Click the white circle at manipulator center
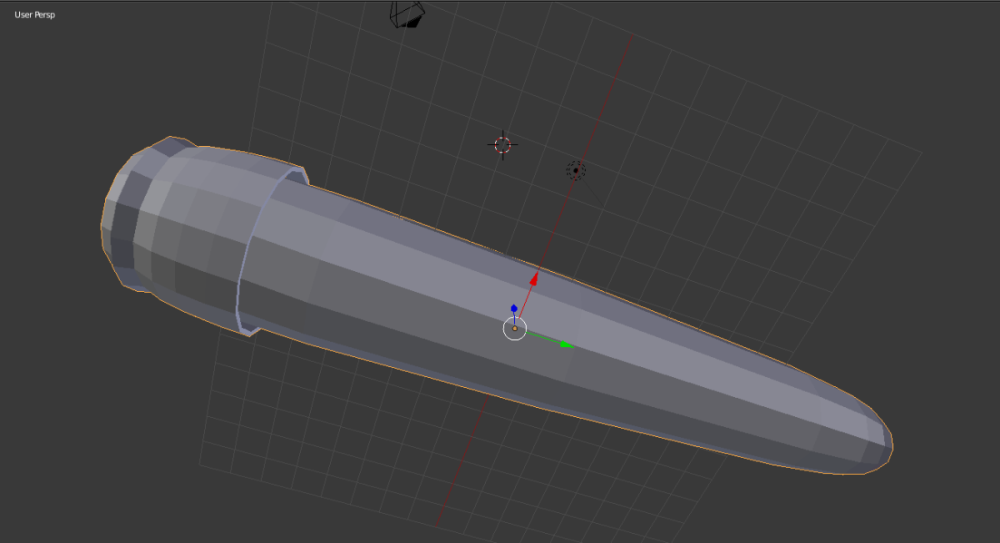Image resolution: width=1000 pixels, height=543 pixels. 514,329
